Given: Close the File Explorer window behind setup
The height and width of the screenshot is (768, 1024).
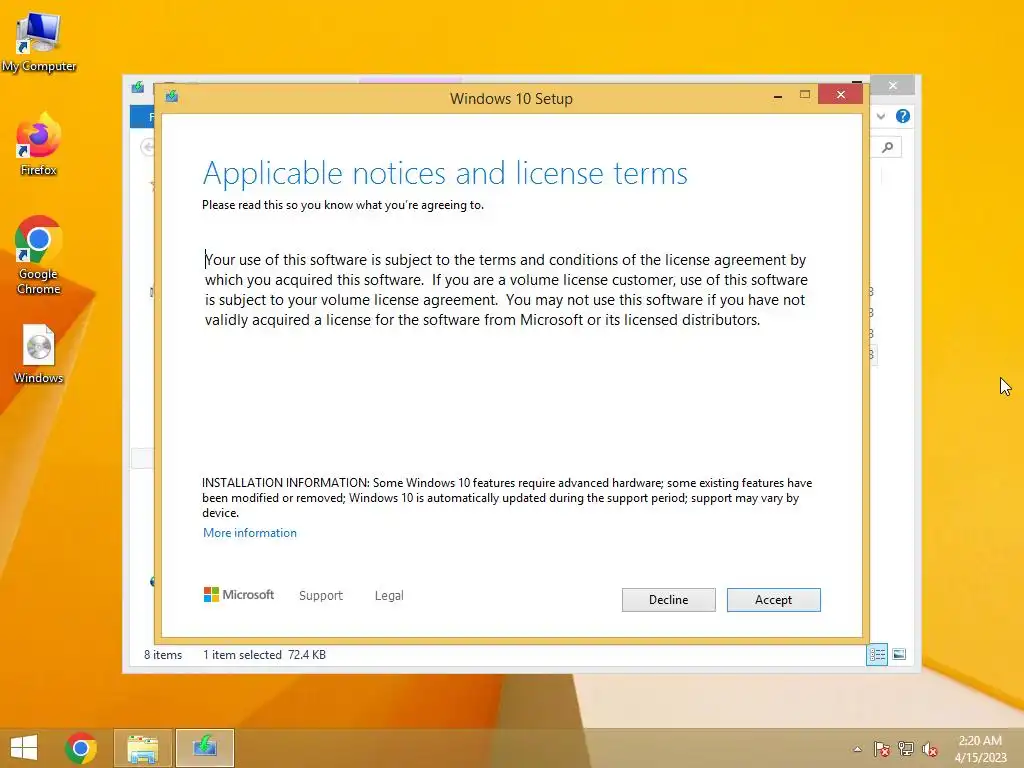Looking at the screenshot, I should [893, 86].
